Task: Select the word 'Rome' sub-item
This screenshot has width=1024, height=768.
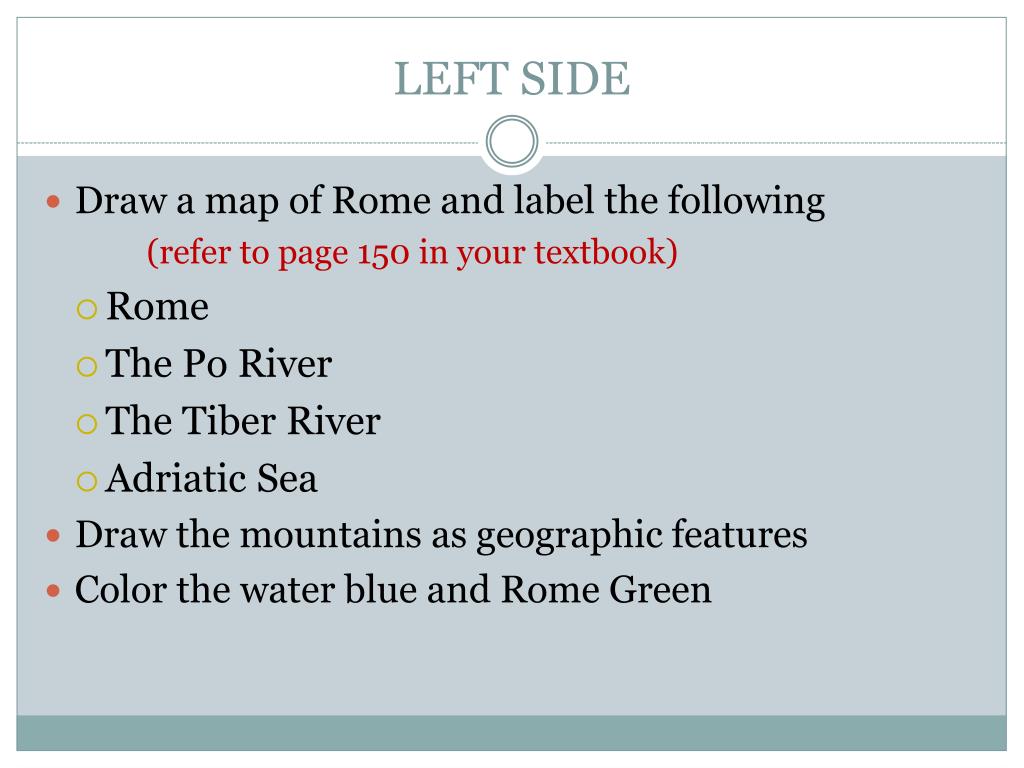Action: (x=157, y=306)
